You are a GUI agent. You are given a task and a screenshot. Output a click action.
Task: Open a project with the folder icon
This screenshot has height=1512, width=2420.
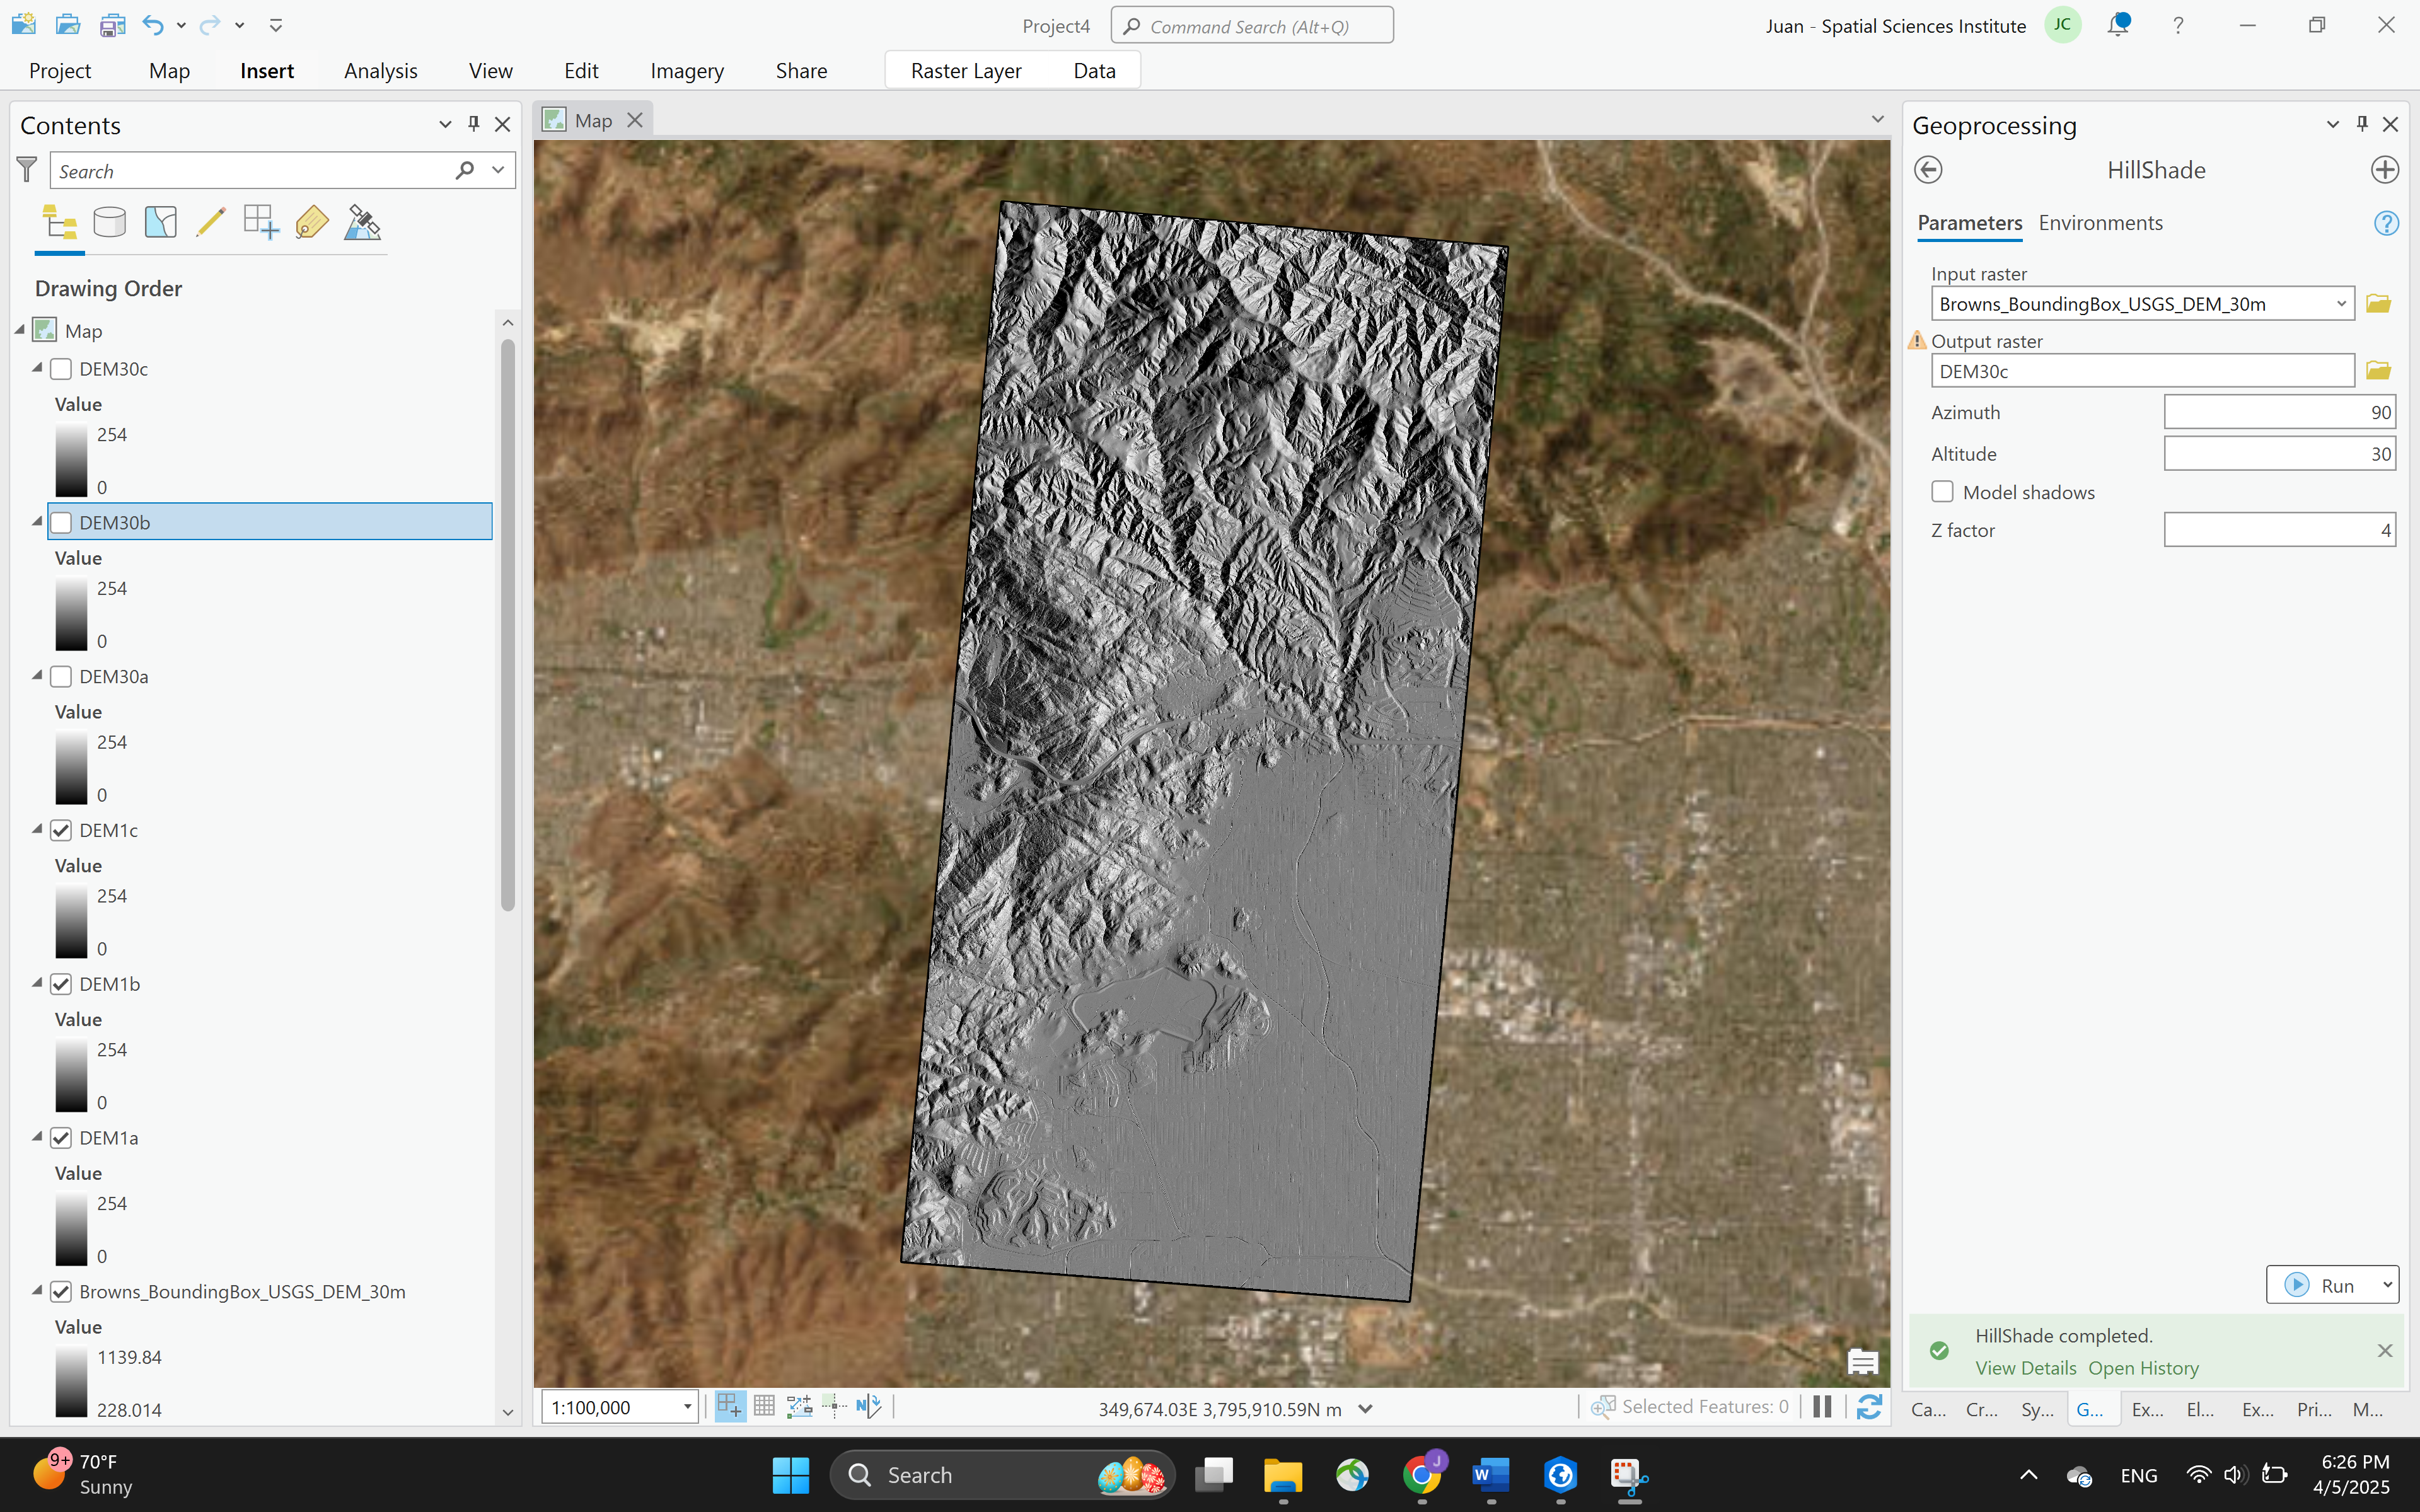(x=68, y=24)
